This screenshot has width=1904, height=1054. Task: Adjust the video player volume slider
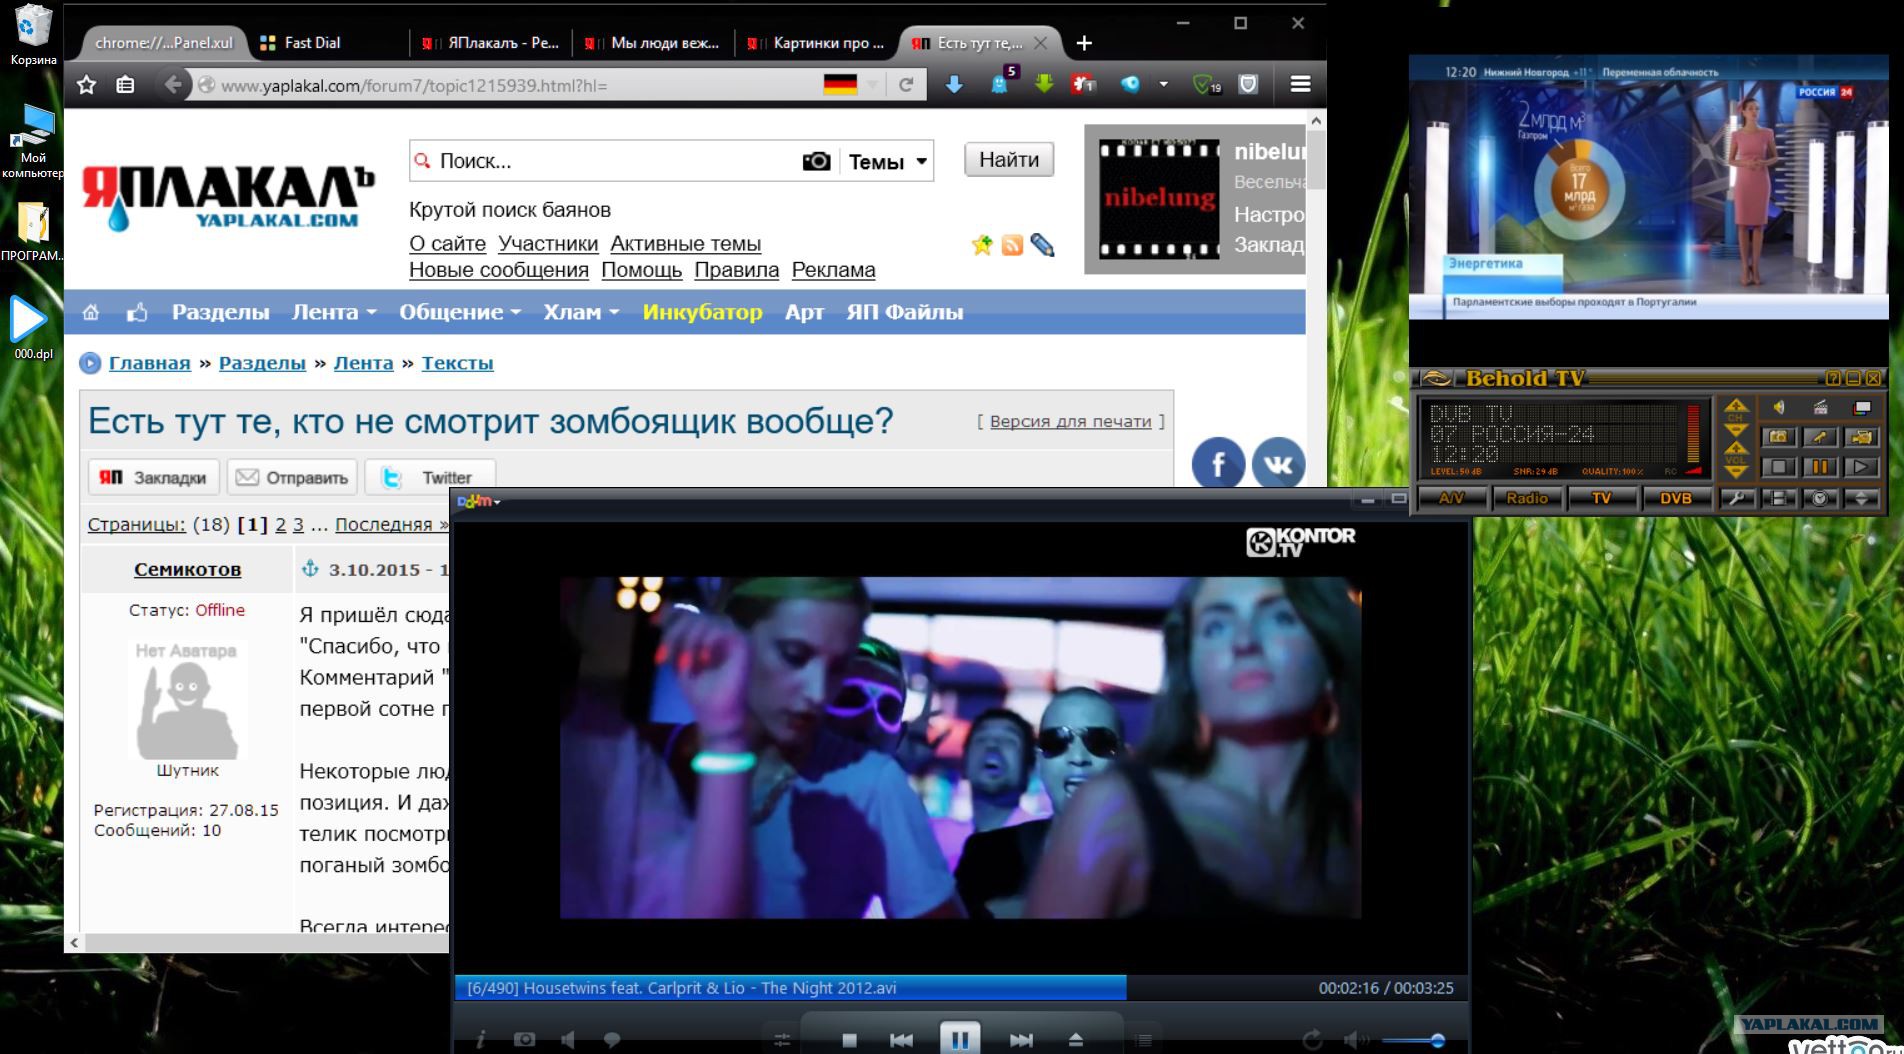(x=1412, y=1041)
